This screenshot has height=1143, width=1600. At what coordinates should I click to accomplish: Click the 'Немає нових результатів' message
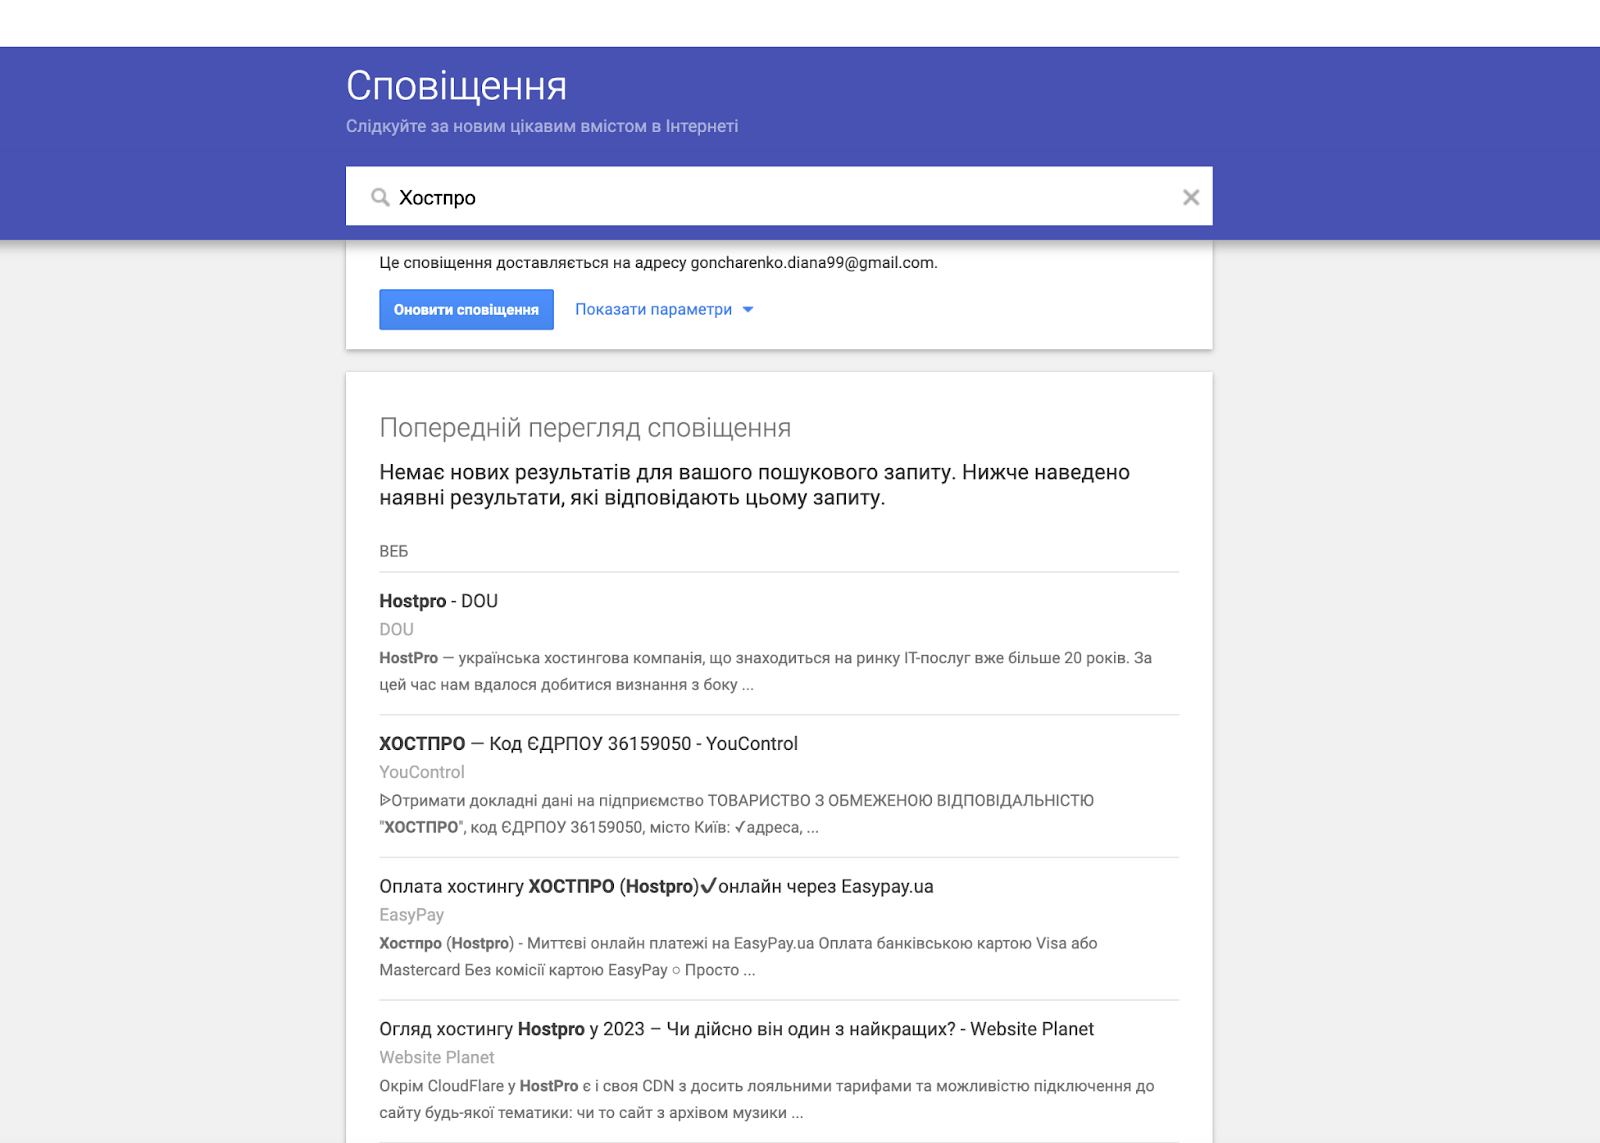(x=754, y=485)
